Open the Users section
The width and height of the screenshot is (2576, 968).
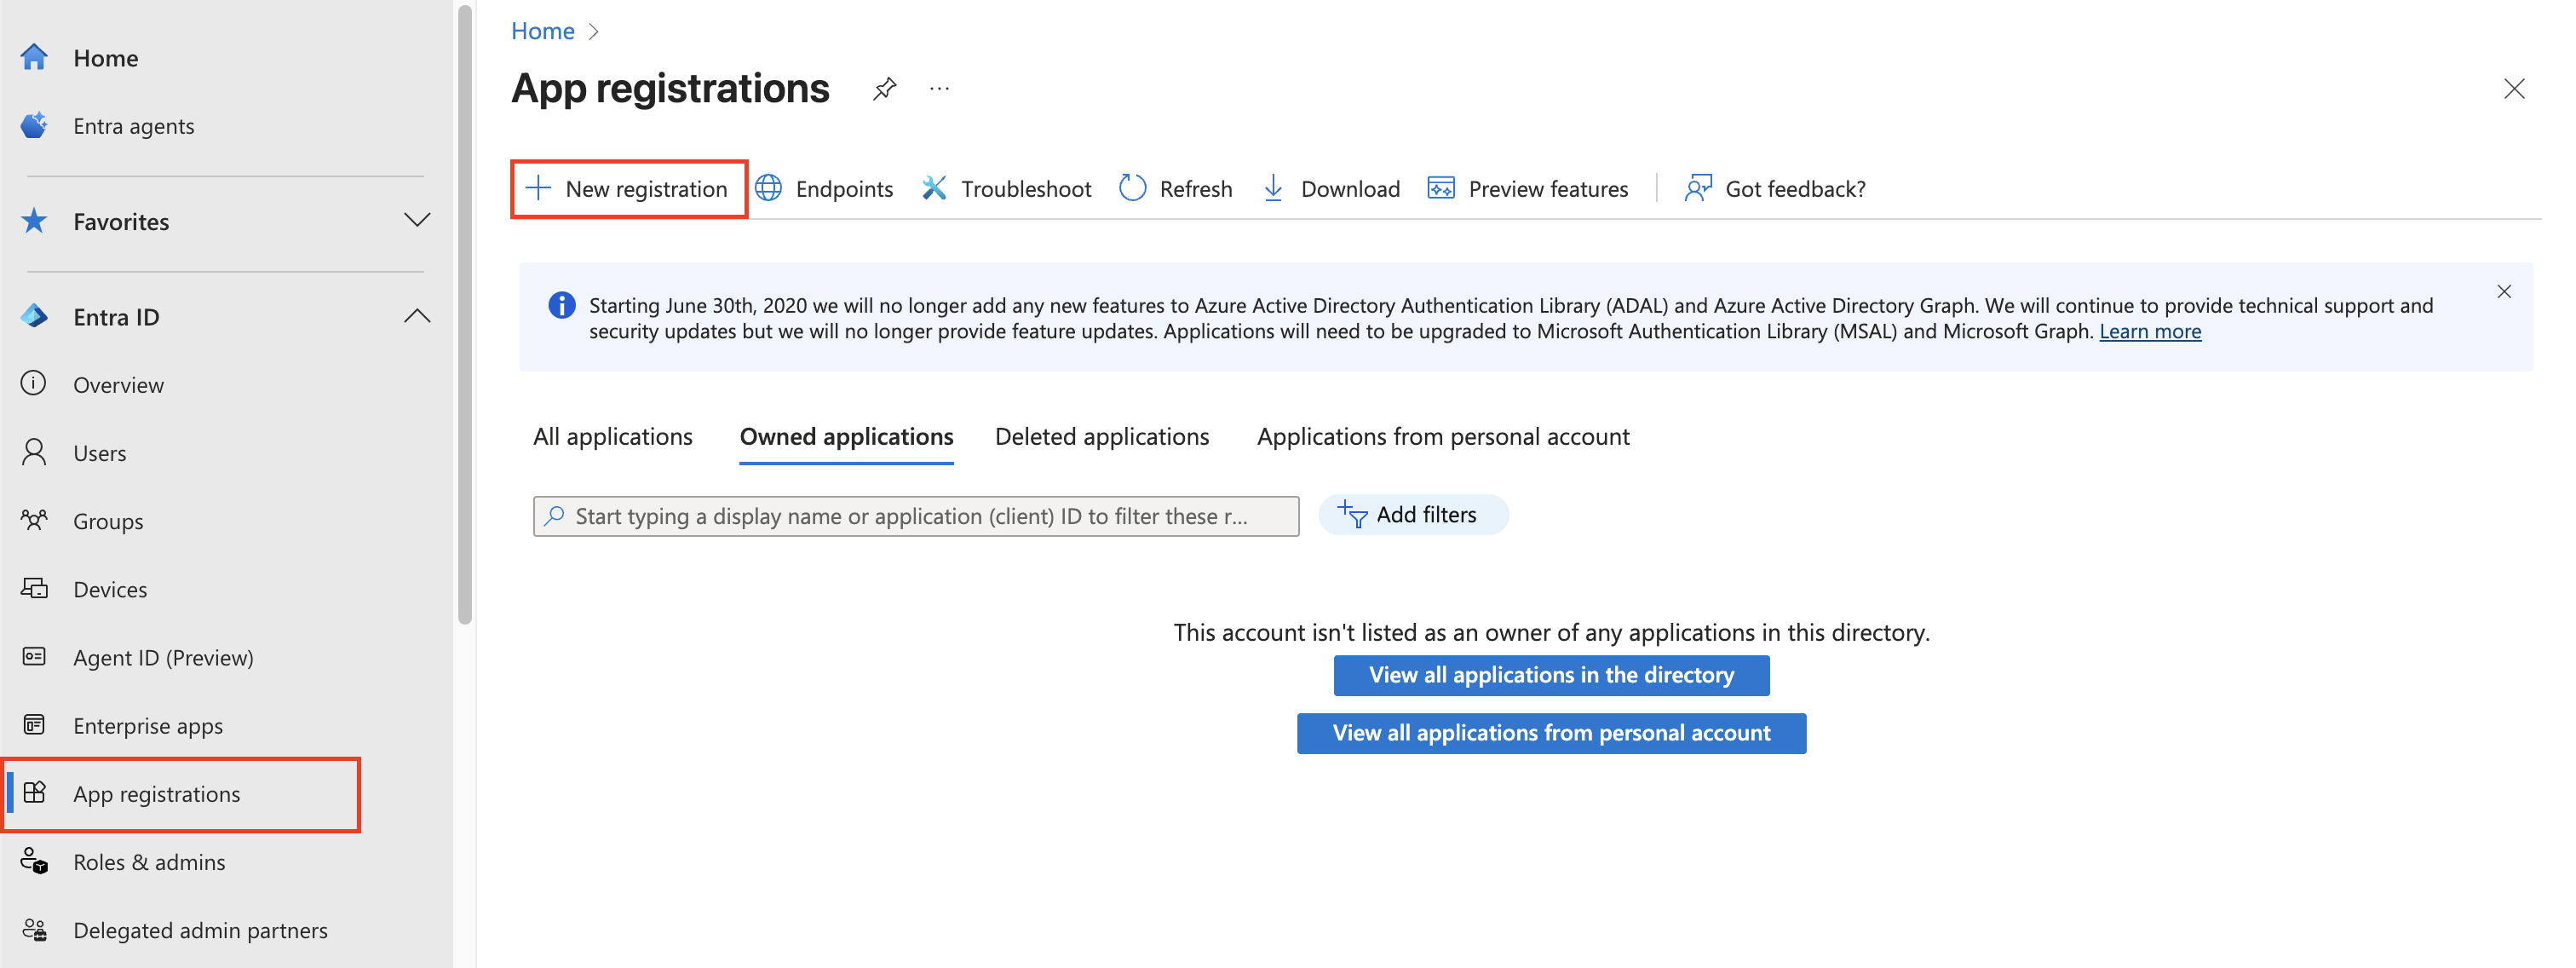(x=99, y=452)
